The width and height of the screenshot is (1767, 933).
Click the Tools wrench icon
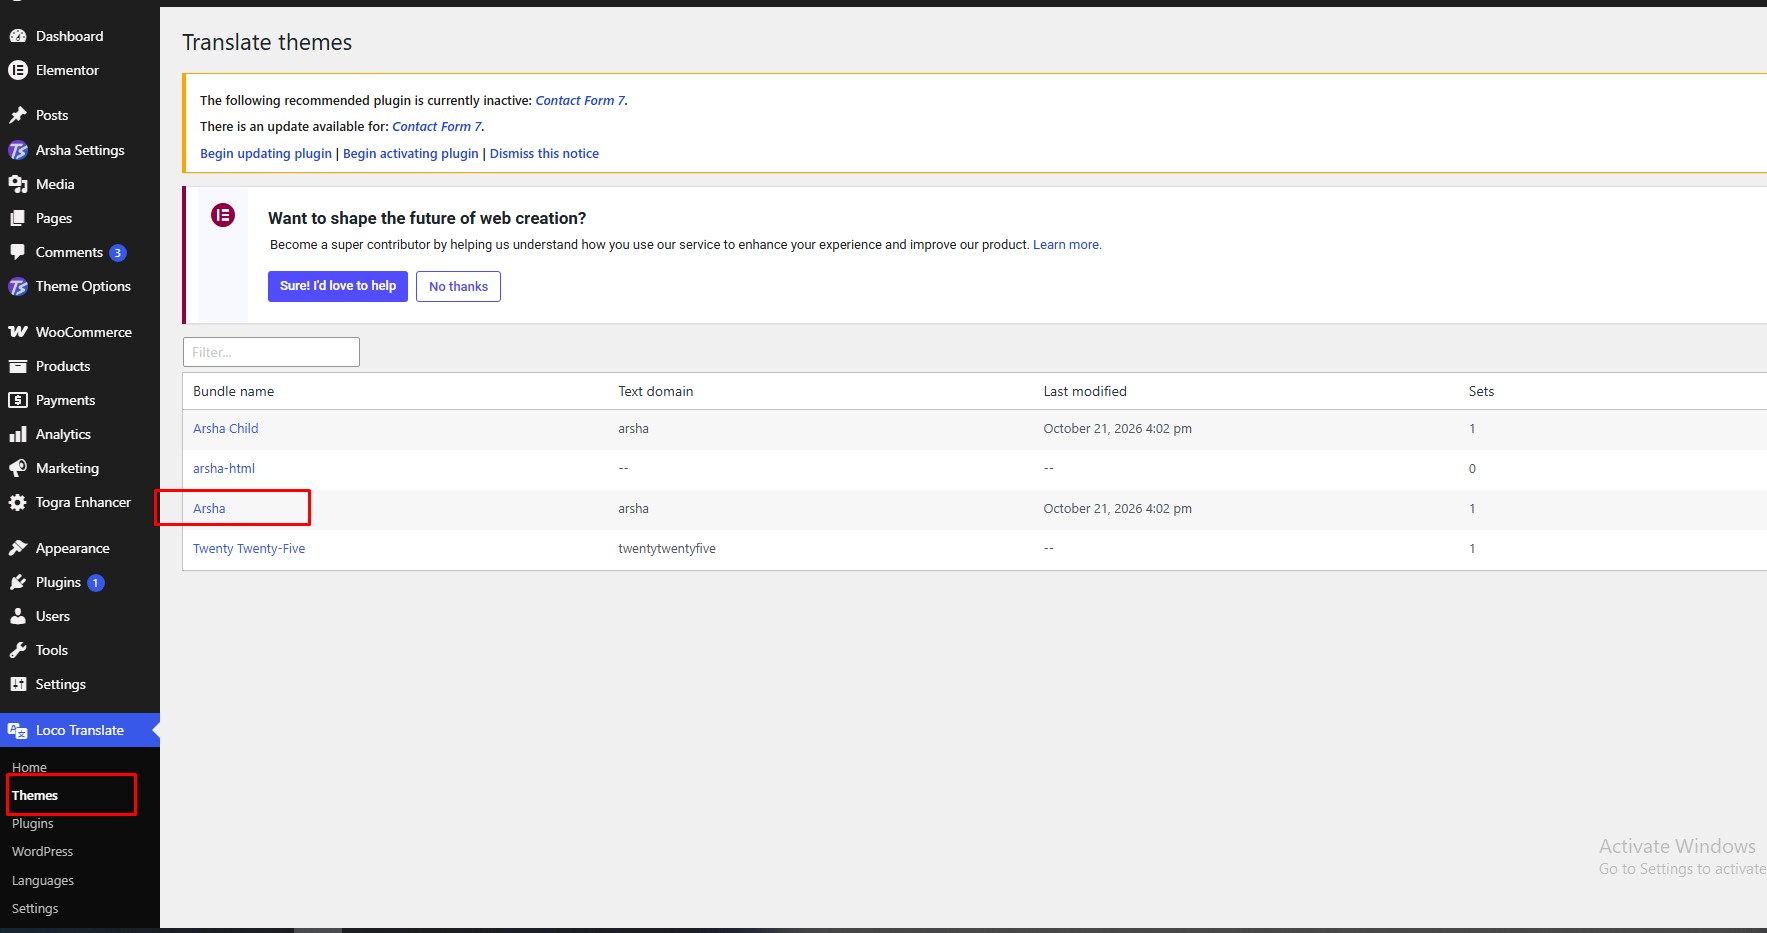point(17,650)
